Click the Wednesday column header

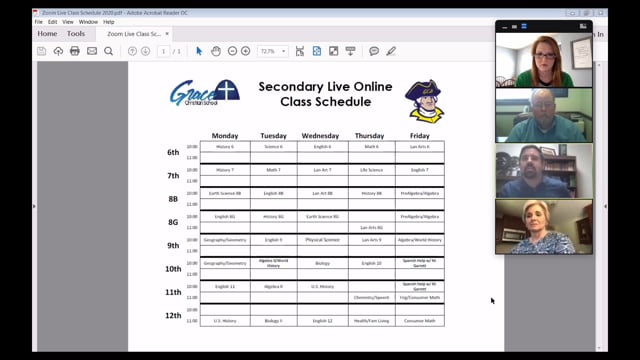[320, 136]
